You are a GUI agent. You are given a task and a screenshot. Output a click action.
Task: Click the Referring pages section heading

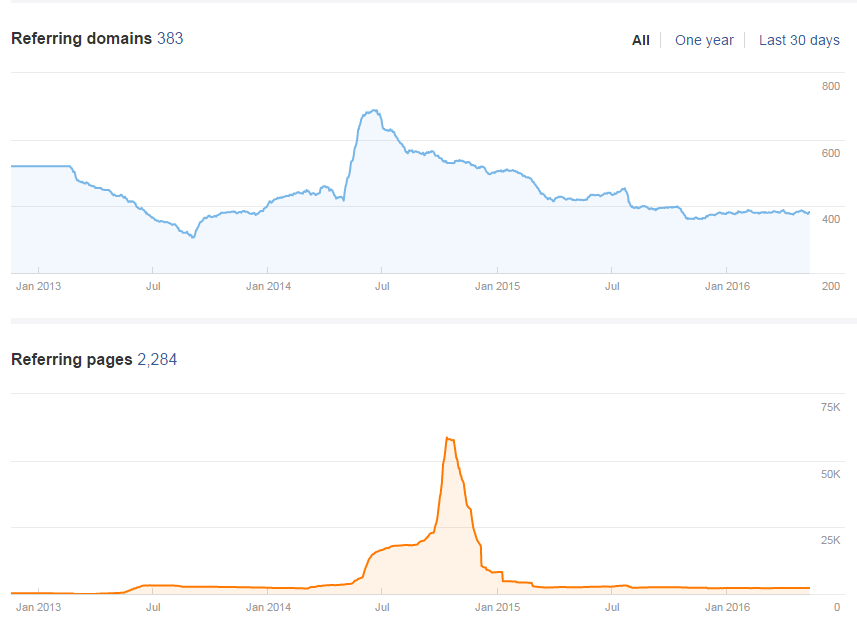point(69,359)
